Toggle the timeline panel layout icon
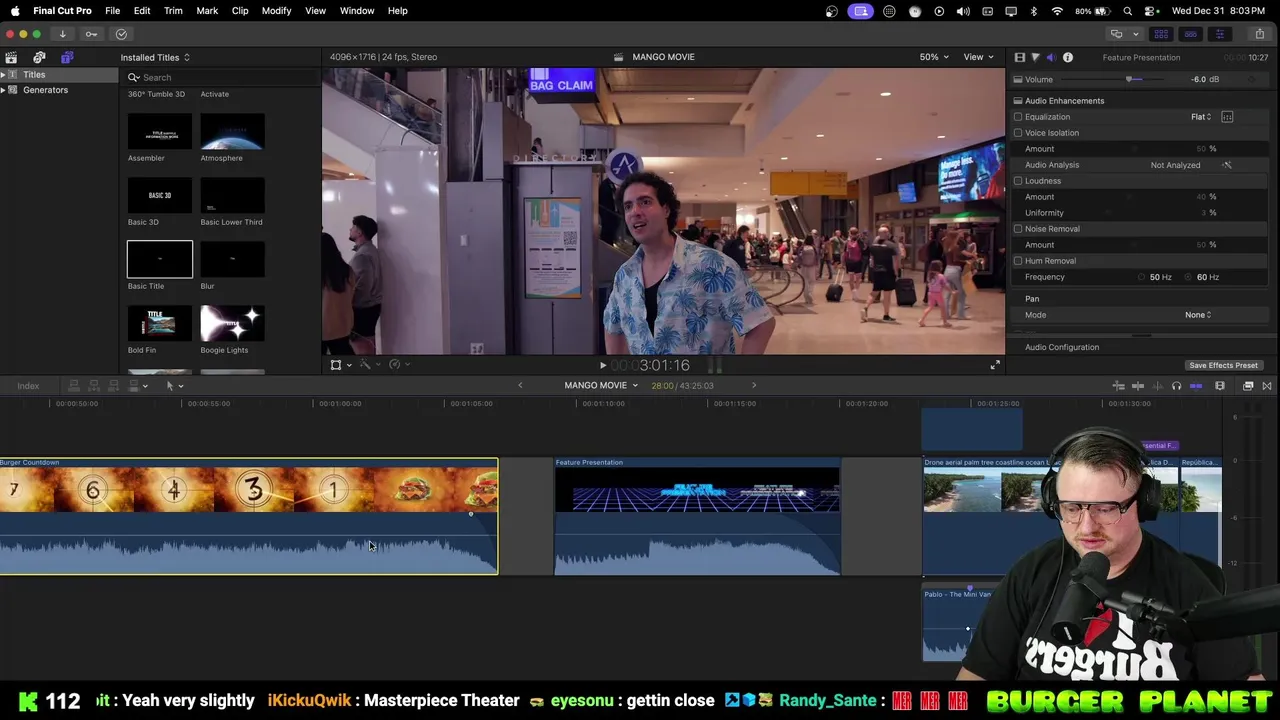Screen dimensions: 1280x720 (1190, 34)
